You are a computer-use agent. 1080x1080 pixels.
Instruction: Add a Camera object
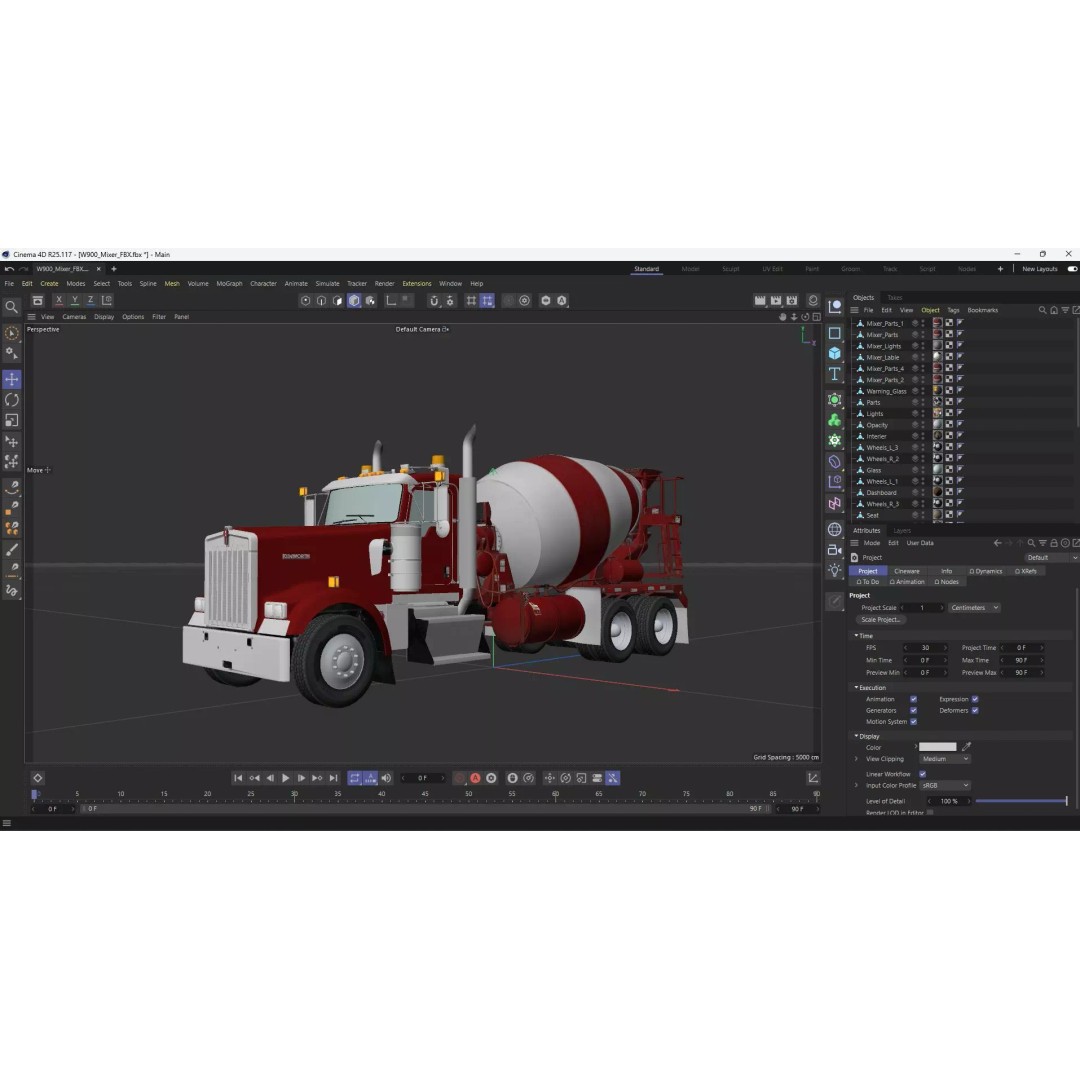pyautogui.click(x=835, y=550)
